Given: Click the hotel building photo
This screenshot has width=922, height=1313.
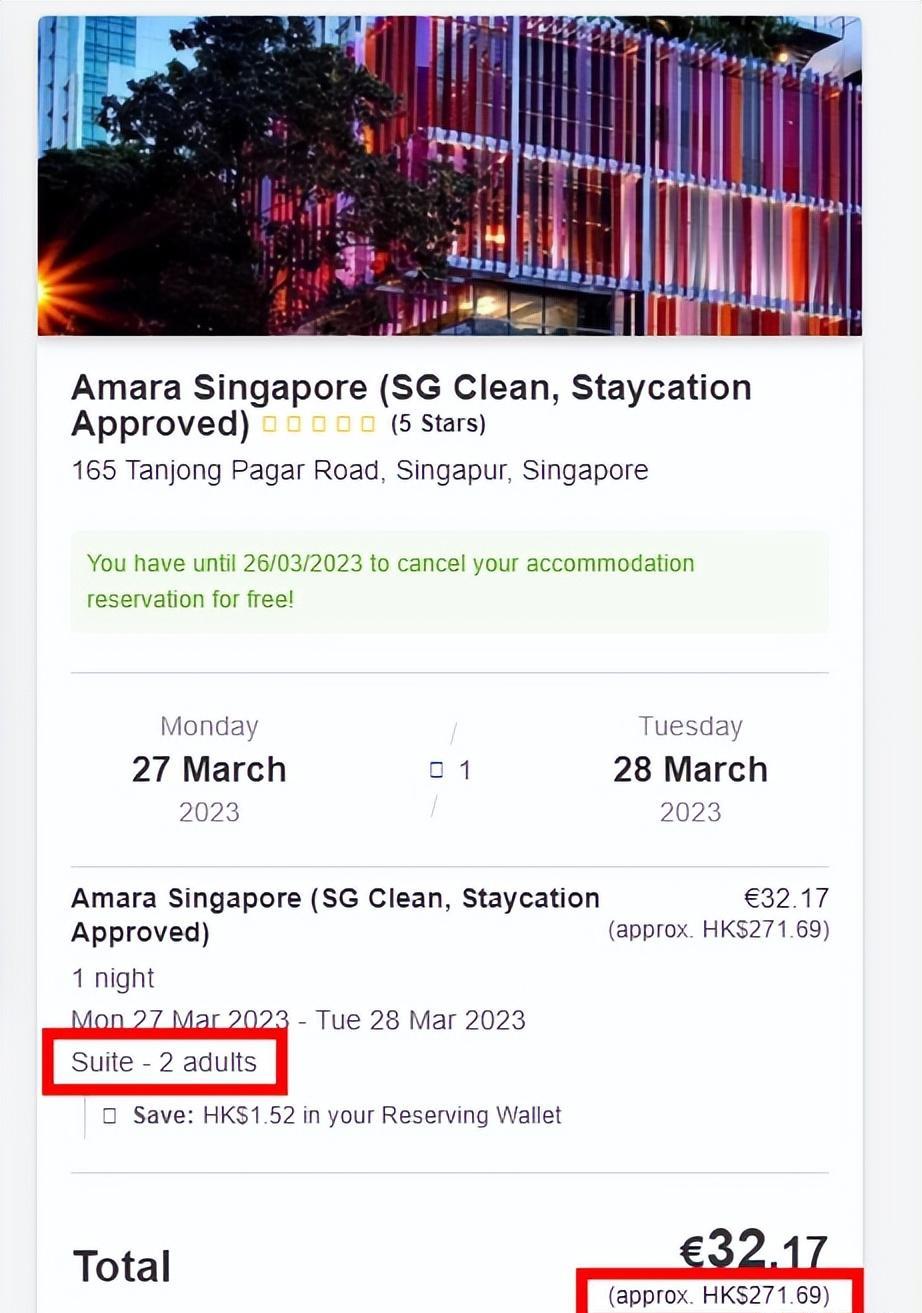Looking at the screenshot, I should click(450, 175).
